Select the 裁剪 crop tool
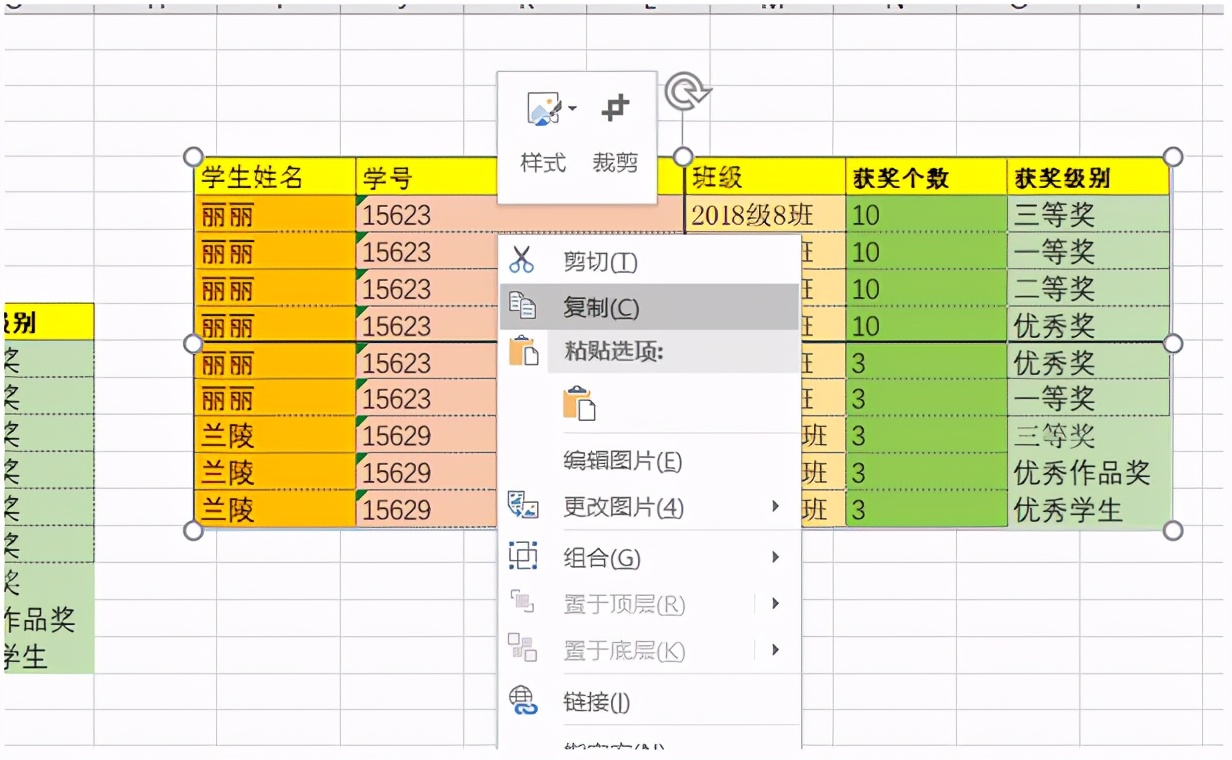 pyautogui.click(x=615, y=134)
